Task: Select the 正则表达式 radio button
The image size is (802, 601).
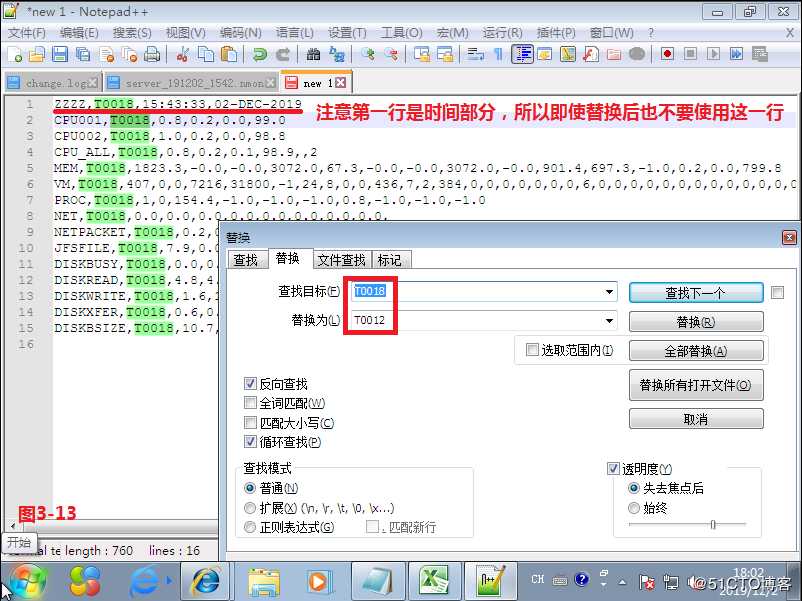Action: (x=250, y=527)
